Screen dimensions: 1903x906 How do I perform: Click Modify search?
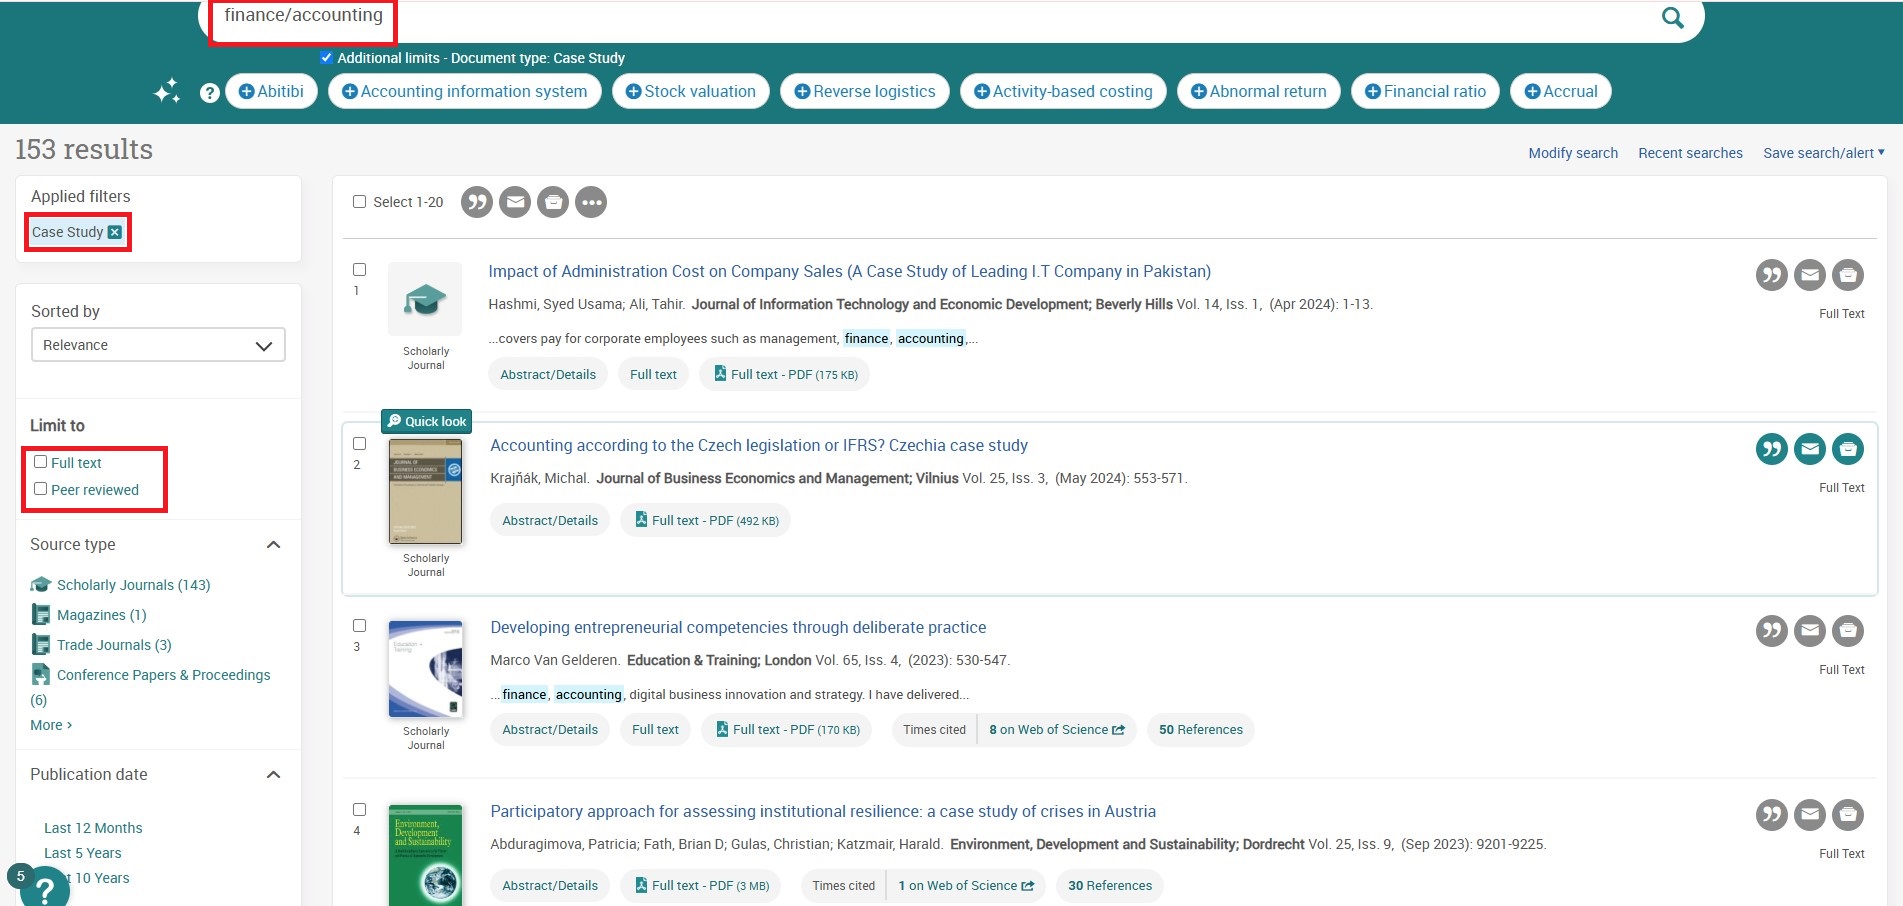pos(1572,153)
